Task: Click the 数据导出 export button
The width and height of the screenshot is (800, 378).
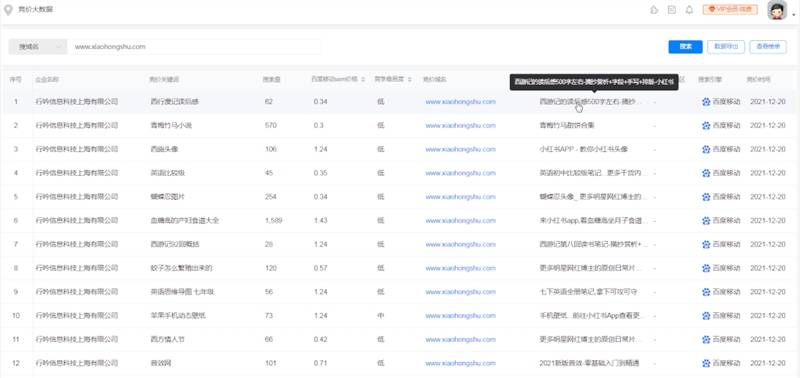Action: (726, 46)
